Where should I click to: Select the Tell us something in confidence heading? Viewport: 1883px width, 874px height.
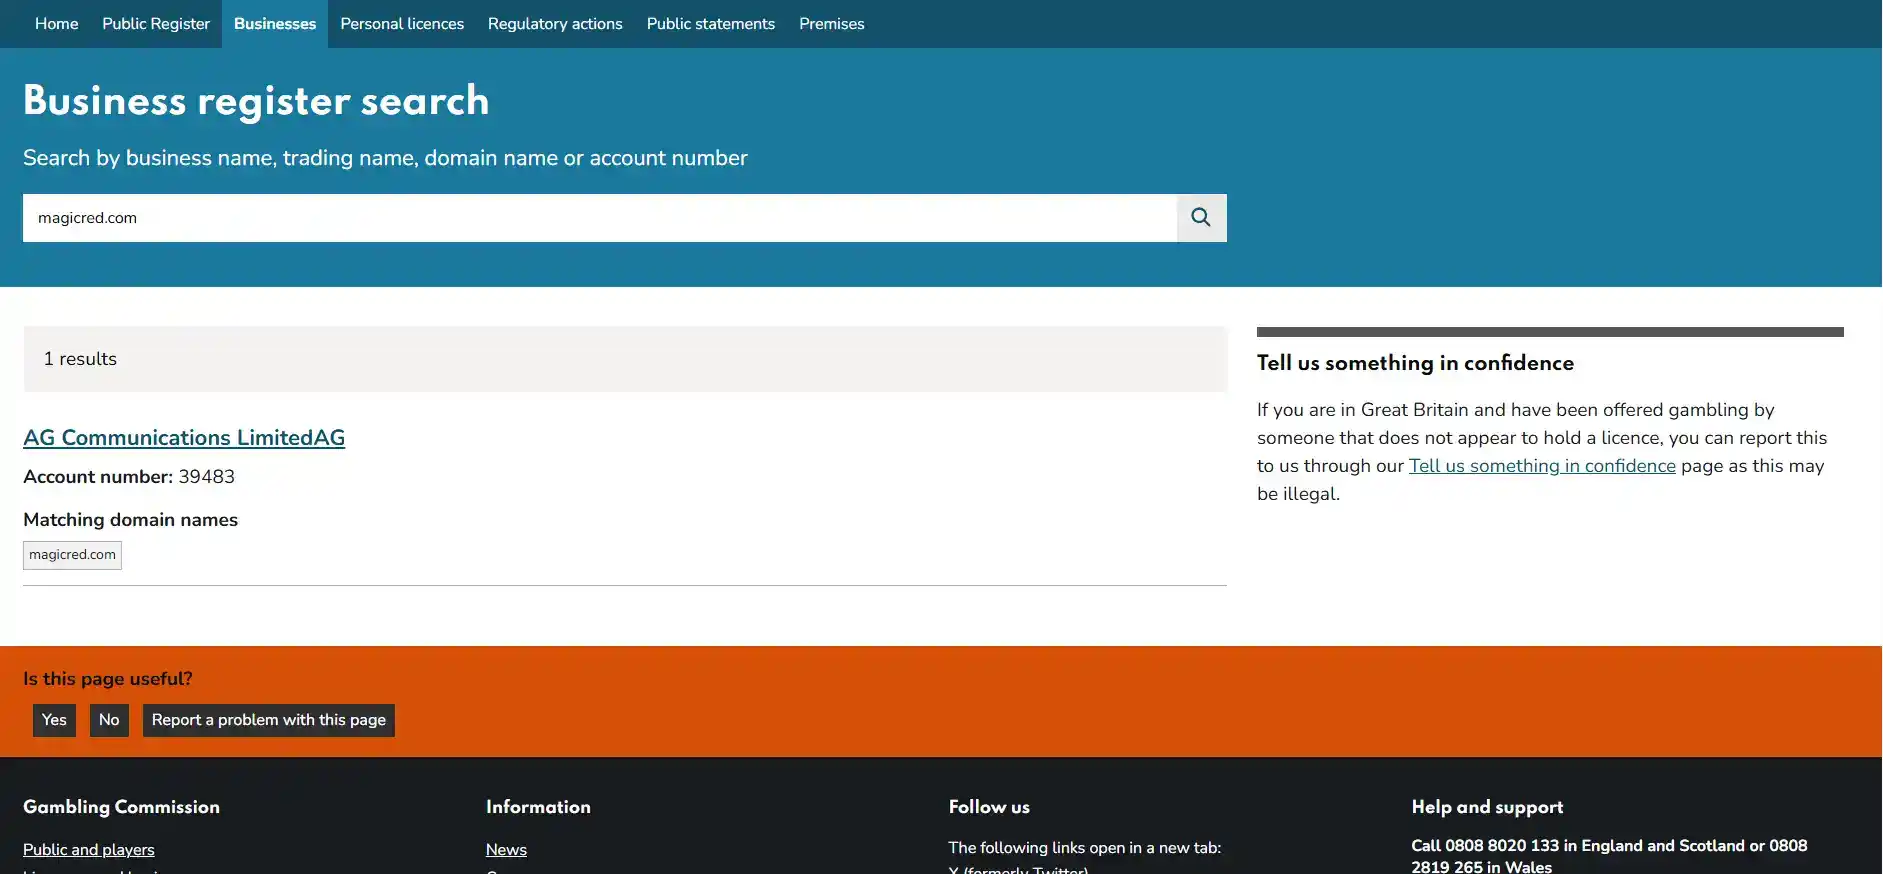[1415, 363]
